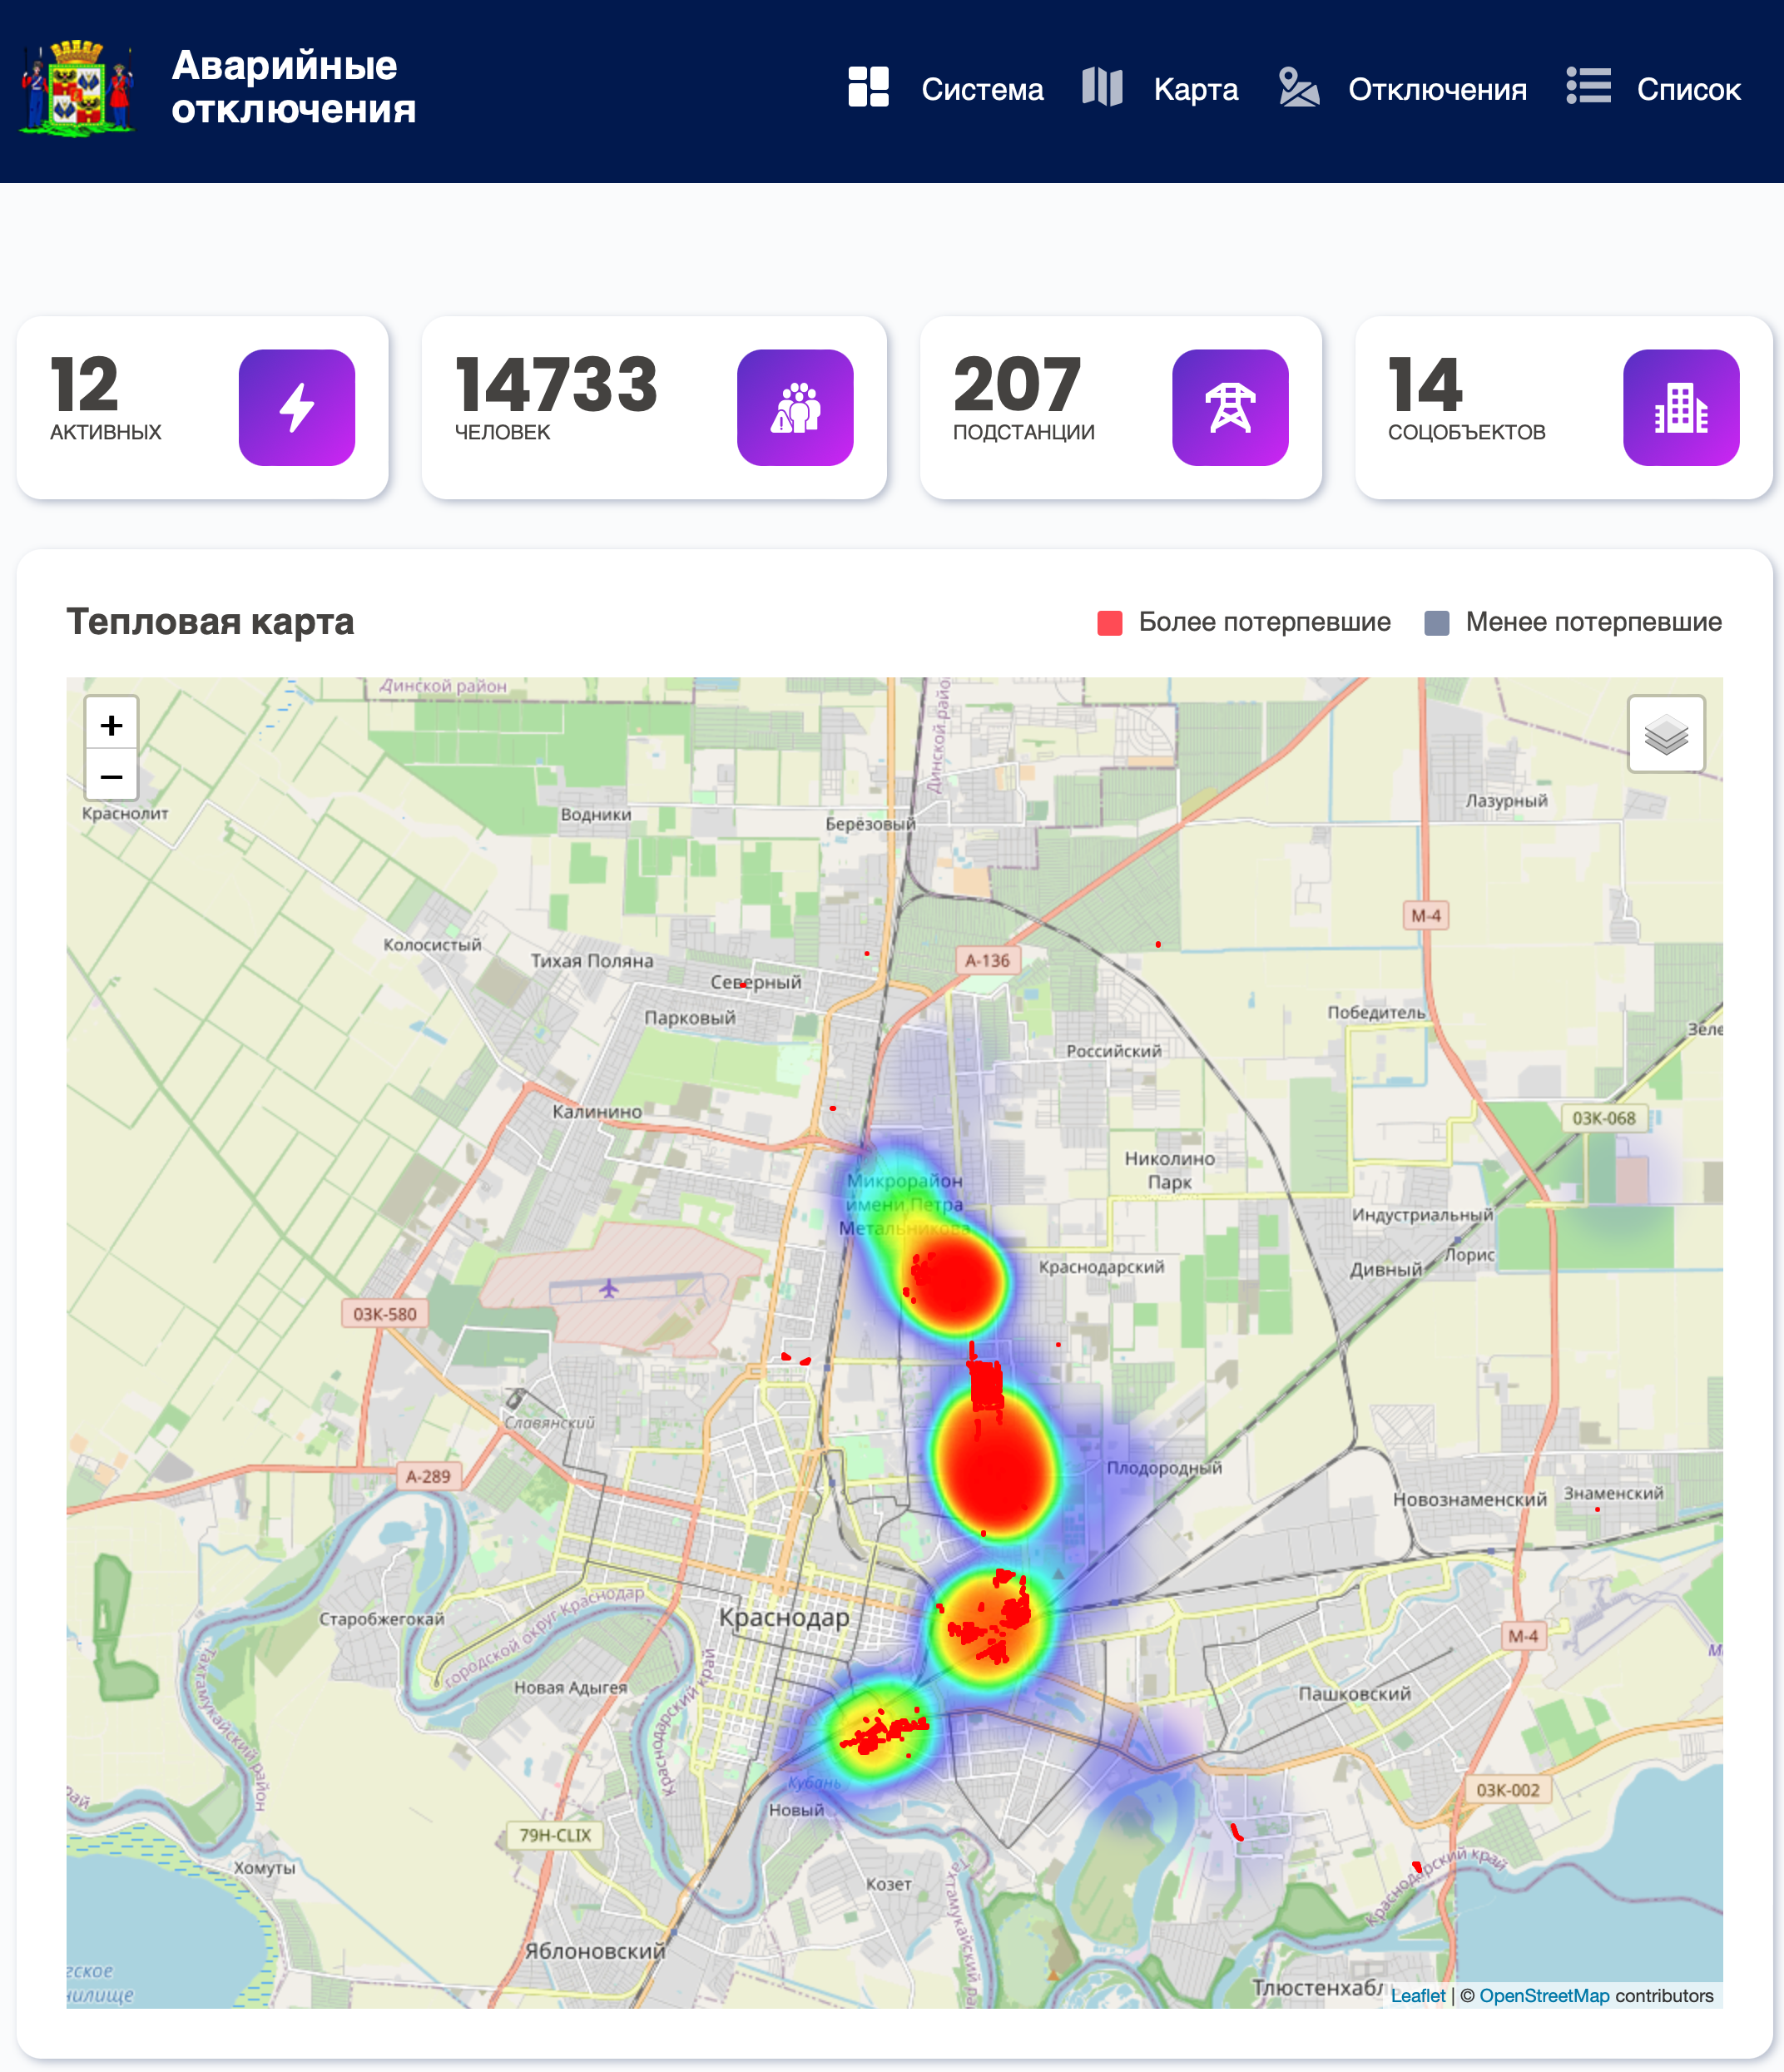Click the folded map icon beside Карта
Viewport: 1784px width, 2072px height.
coord(1102,87)
